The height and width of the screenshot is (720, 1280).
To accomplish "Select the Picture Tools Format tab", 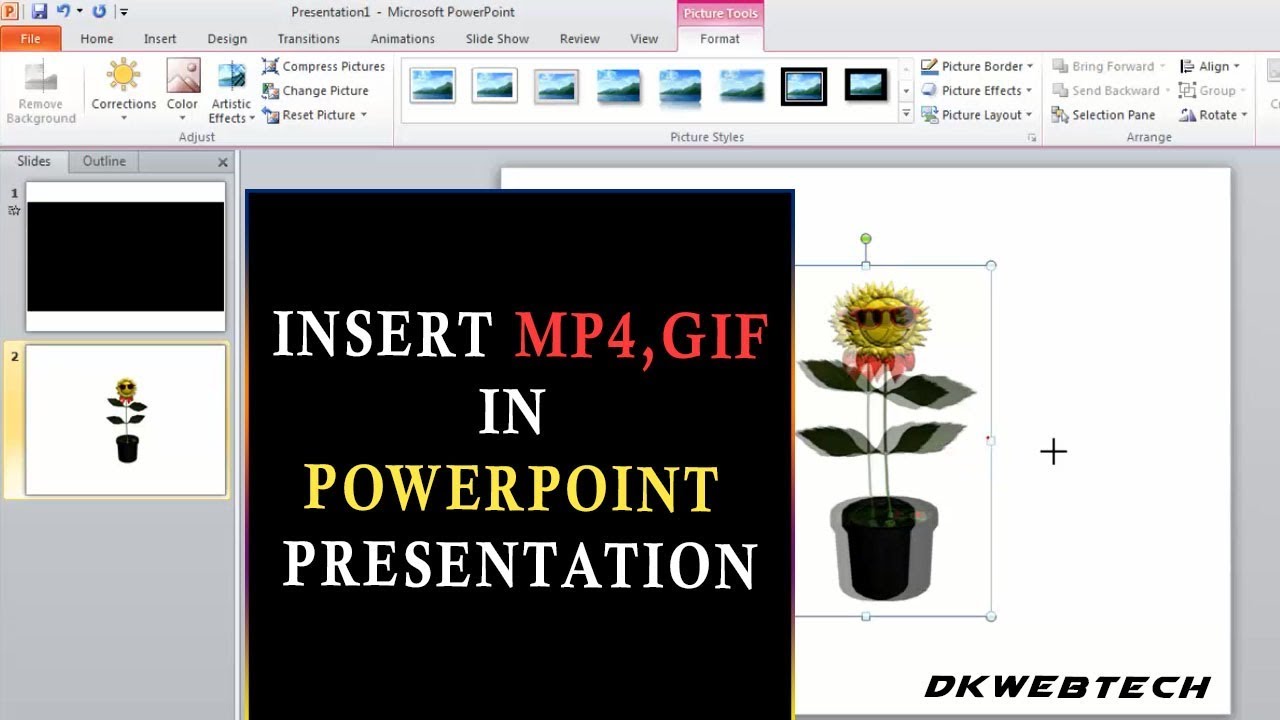I will click(720, 39).
